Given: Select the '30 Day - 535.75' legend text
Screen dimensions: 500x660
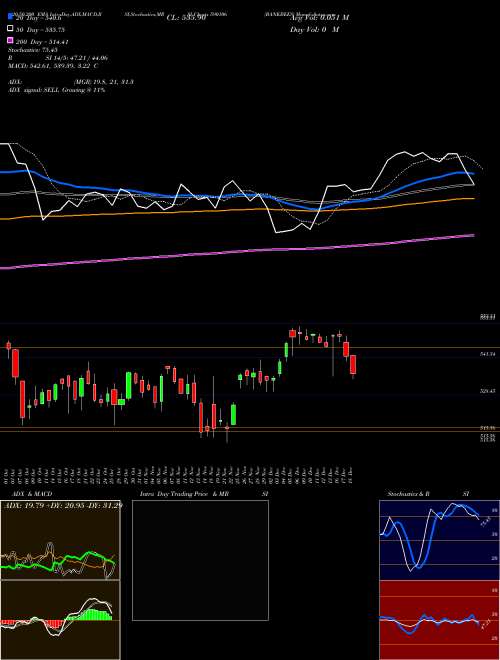Looking at the screenshot, I should coord(40,29).
